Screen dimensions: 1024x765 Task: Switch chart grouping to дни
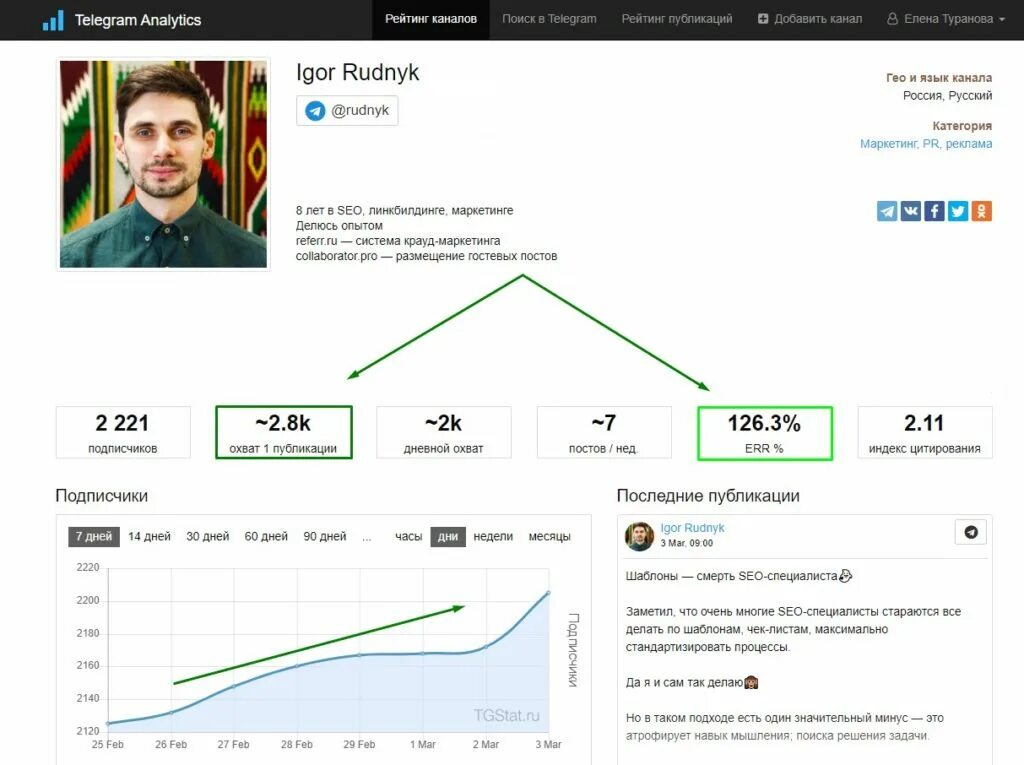click(448, 536)
